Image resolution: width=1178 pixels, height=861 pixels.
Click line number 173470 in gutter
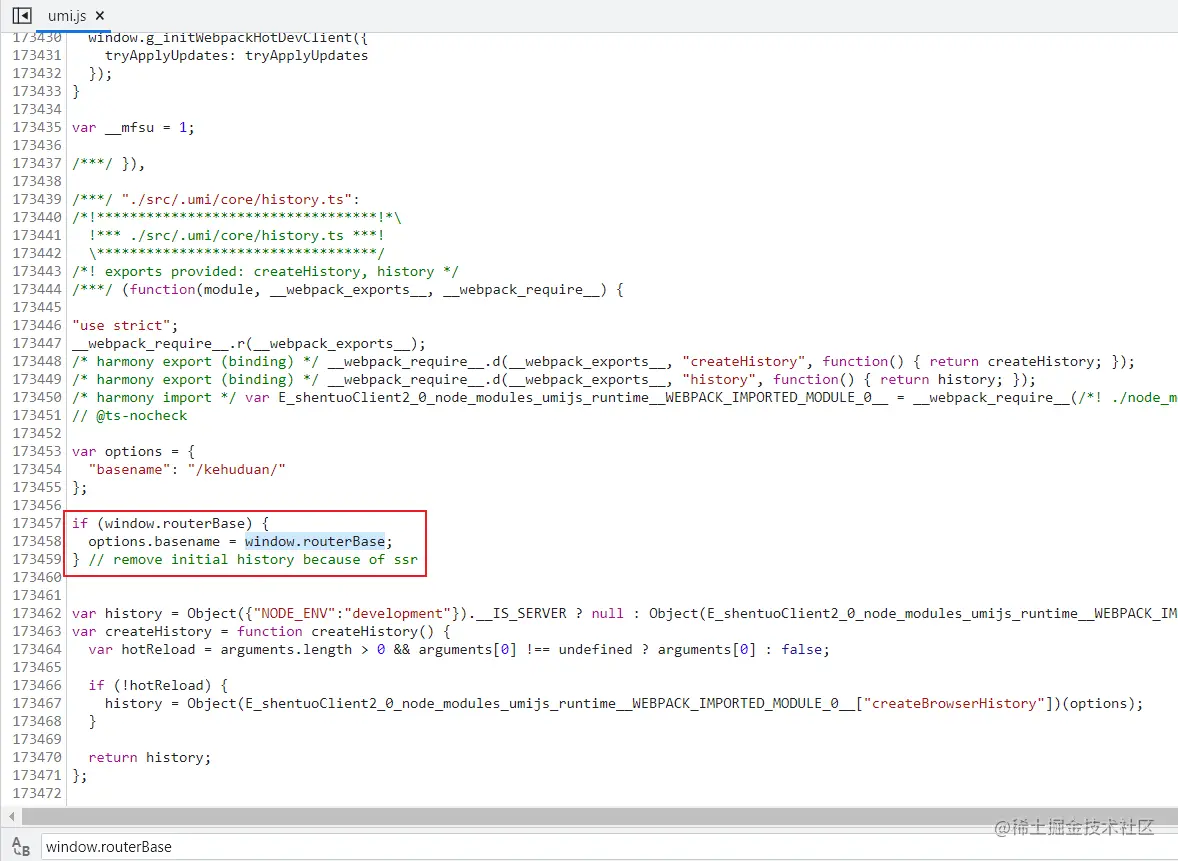(x=37, y=757)
